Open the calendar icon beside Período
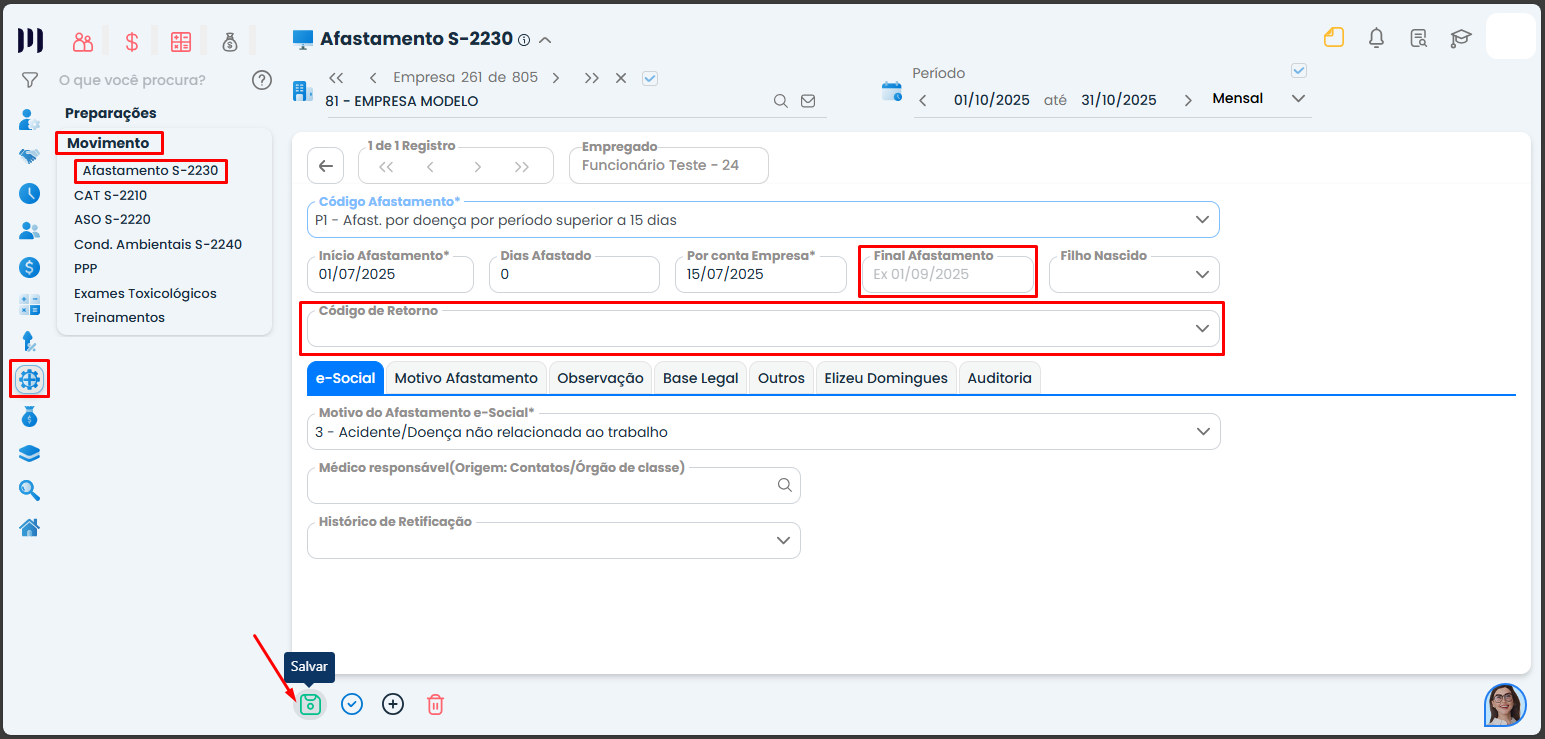 (x=891, y=92)
